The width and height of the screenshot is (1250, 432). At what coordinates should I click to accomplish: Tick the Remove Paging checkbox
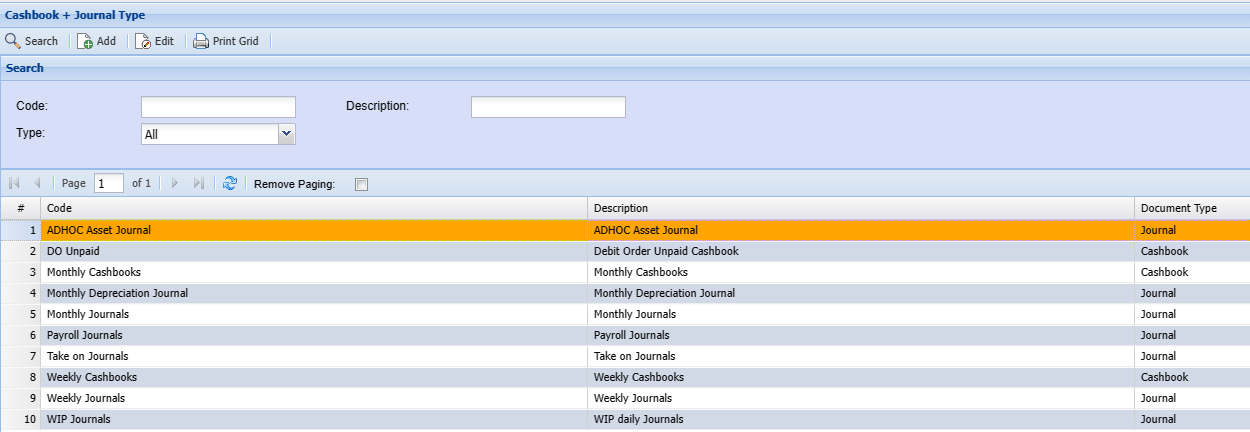(362, 184)
